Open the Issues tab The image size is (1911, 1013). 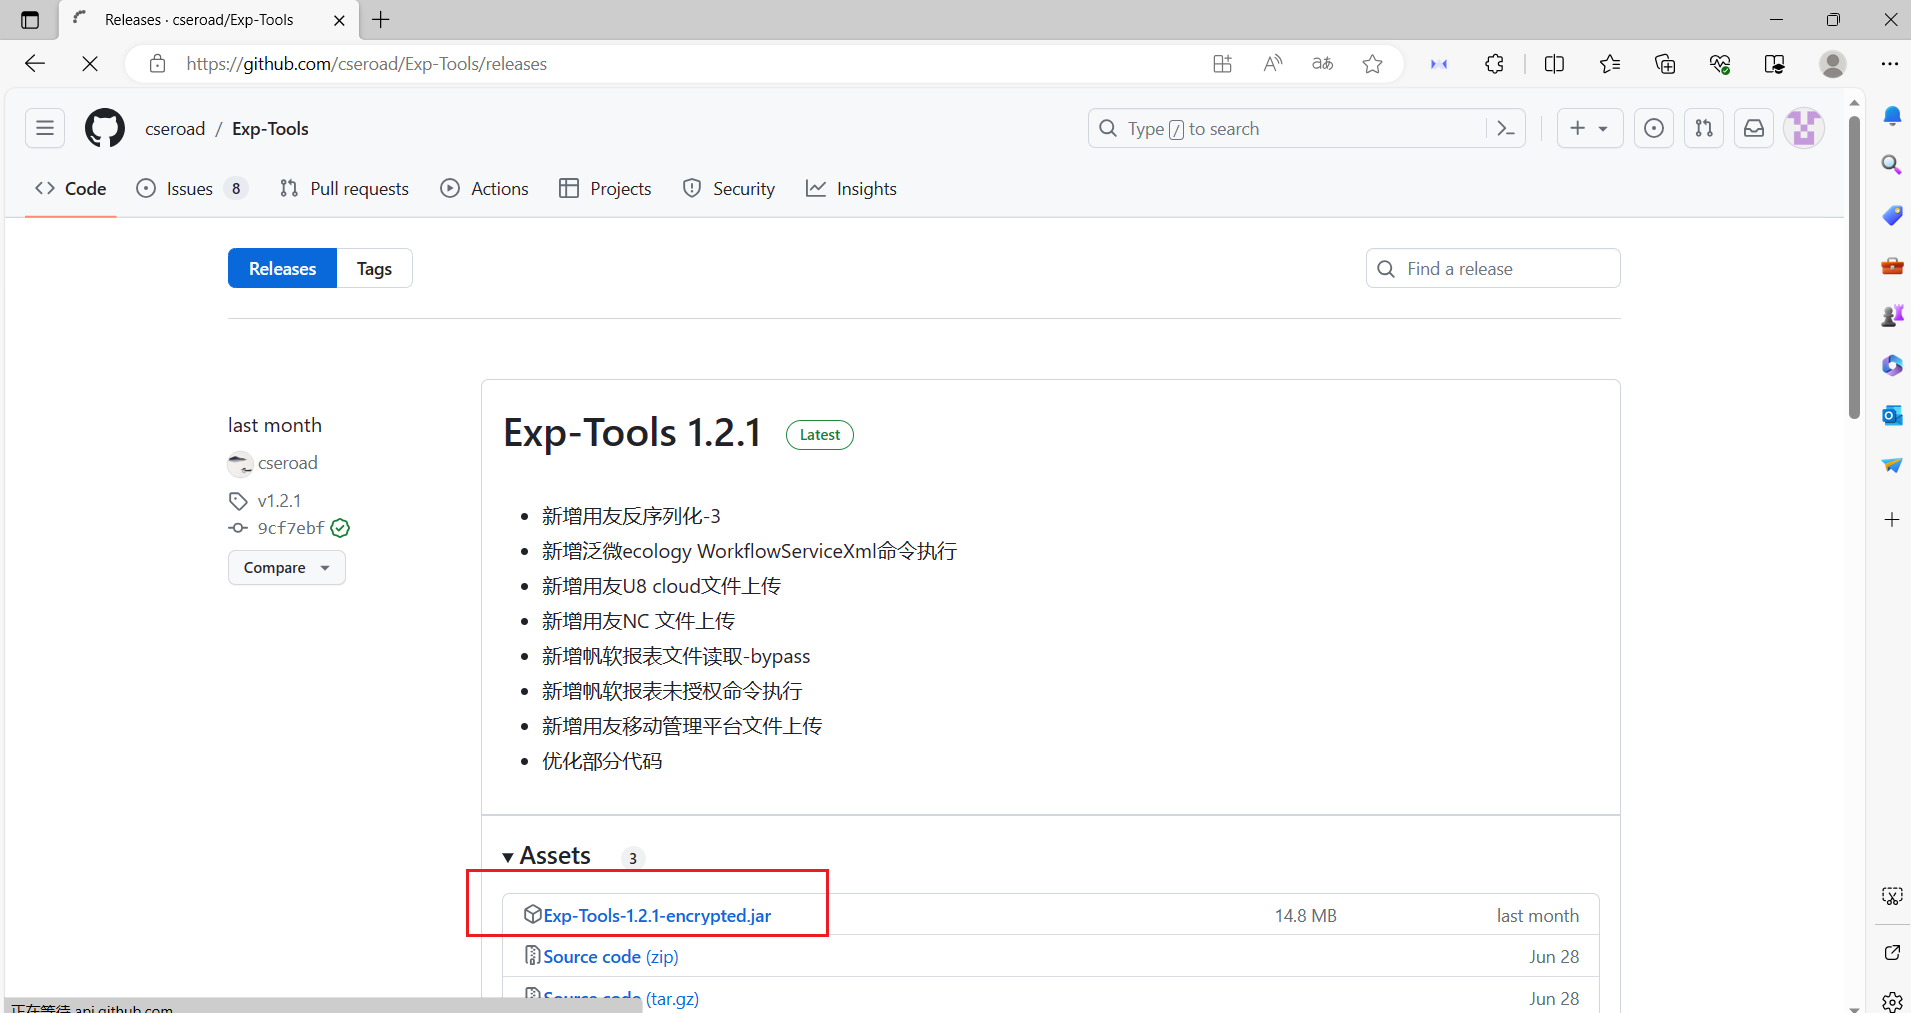point(191,188)
